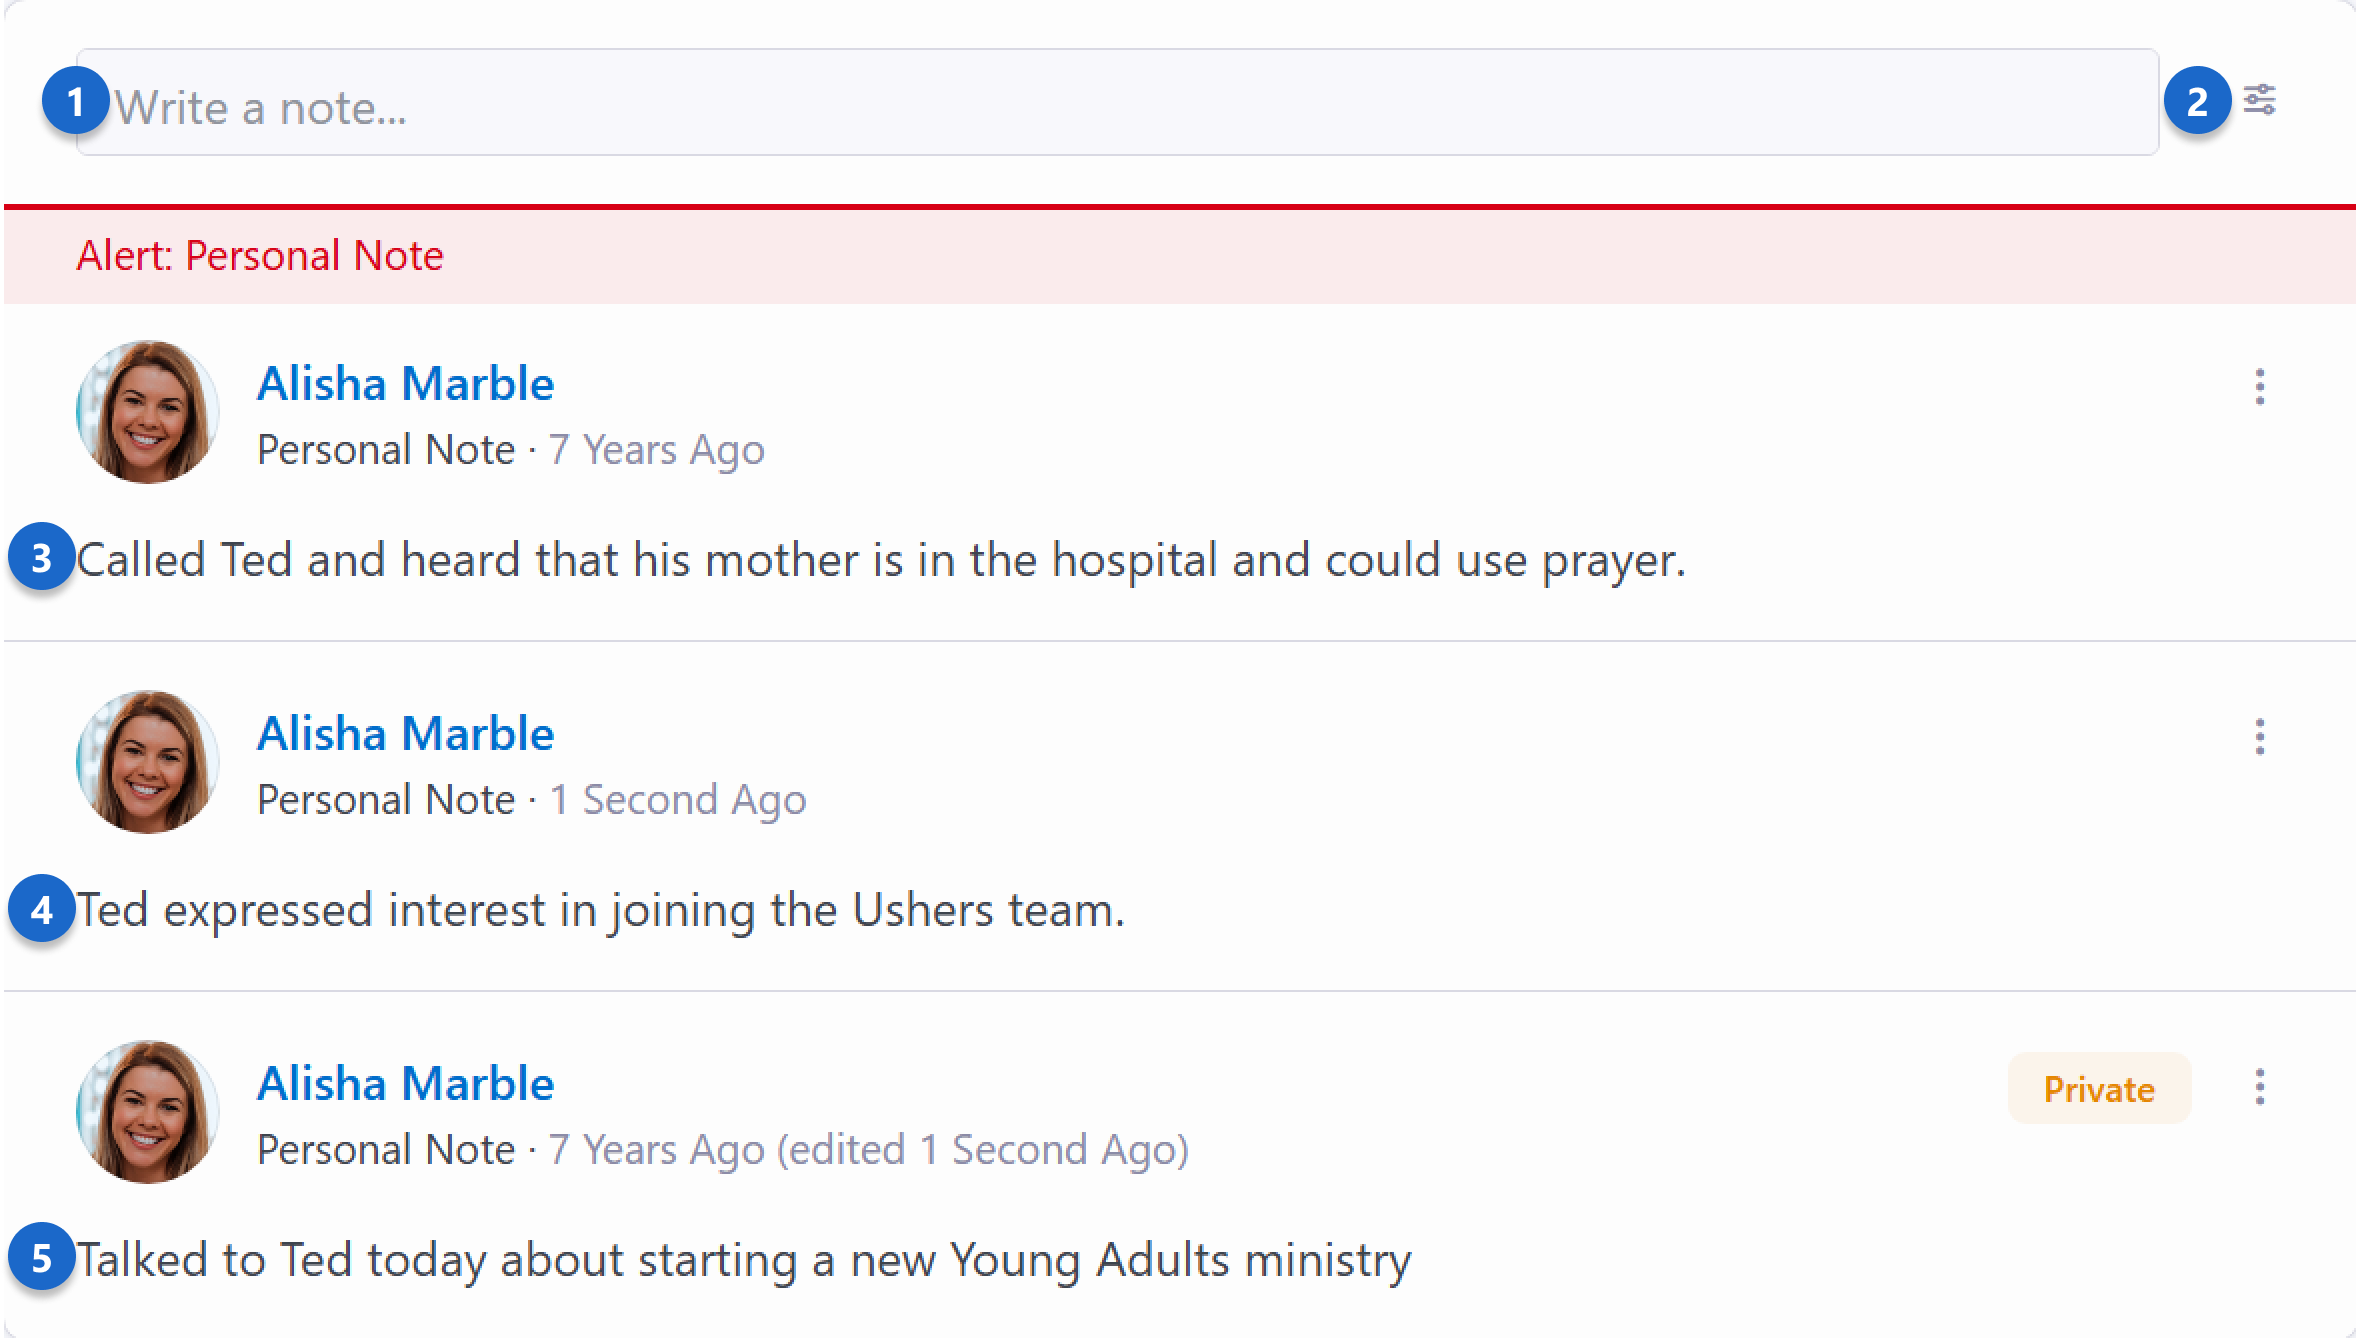Open the three-dot menu on the Ushers team note
2356x1338 pixels.
click(x=2259, y=737)
